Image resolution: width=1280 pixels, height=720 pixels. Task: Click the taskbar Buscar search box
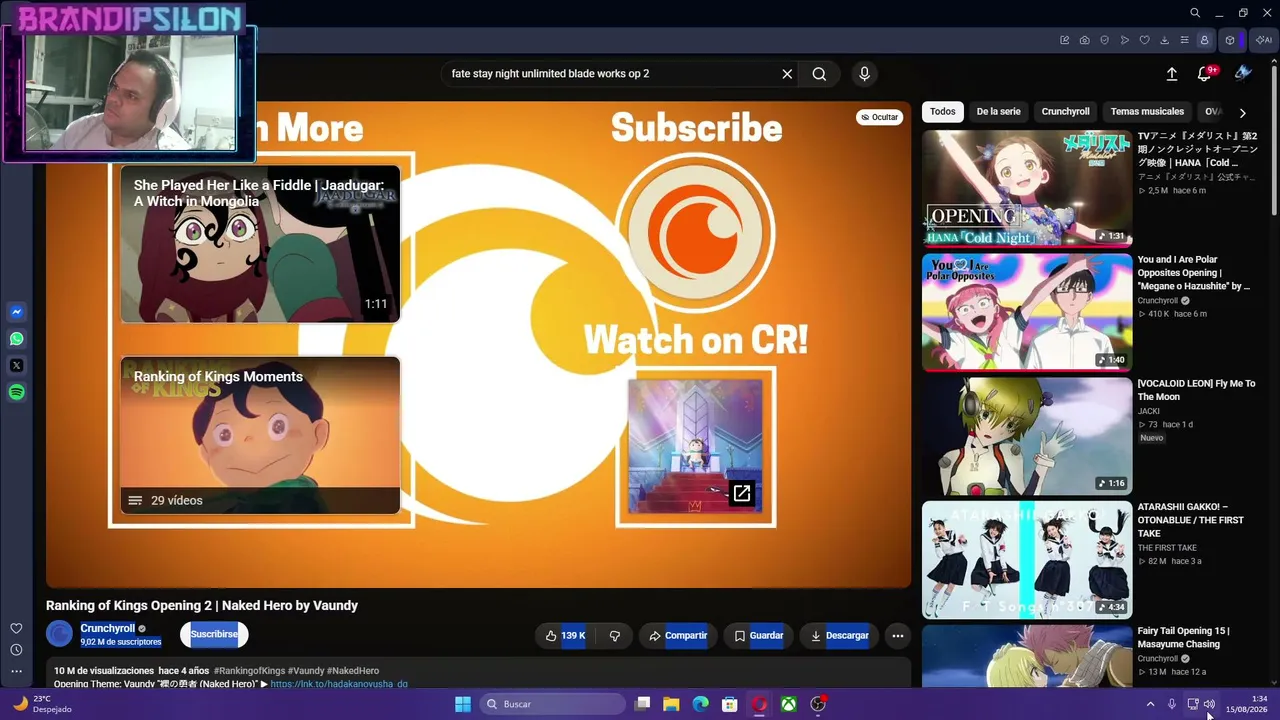(552, 704)
